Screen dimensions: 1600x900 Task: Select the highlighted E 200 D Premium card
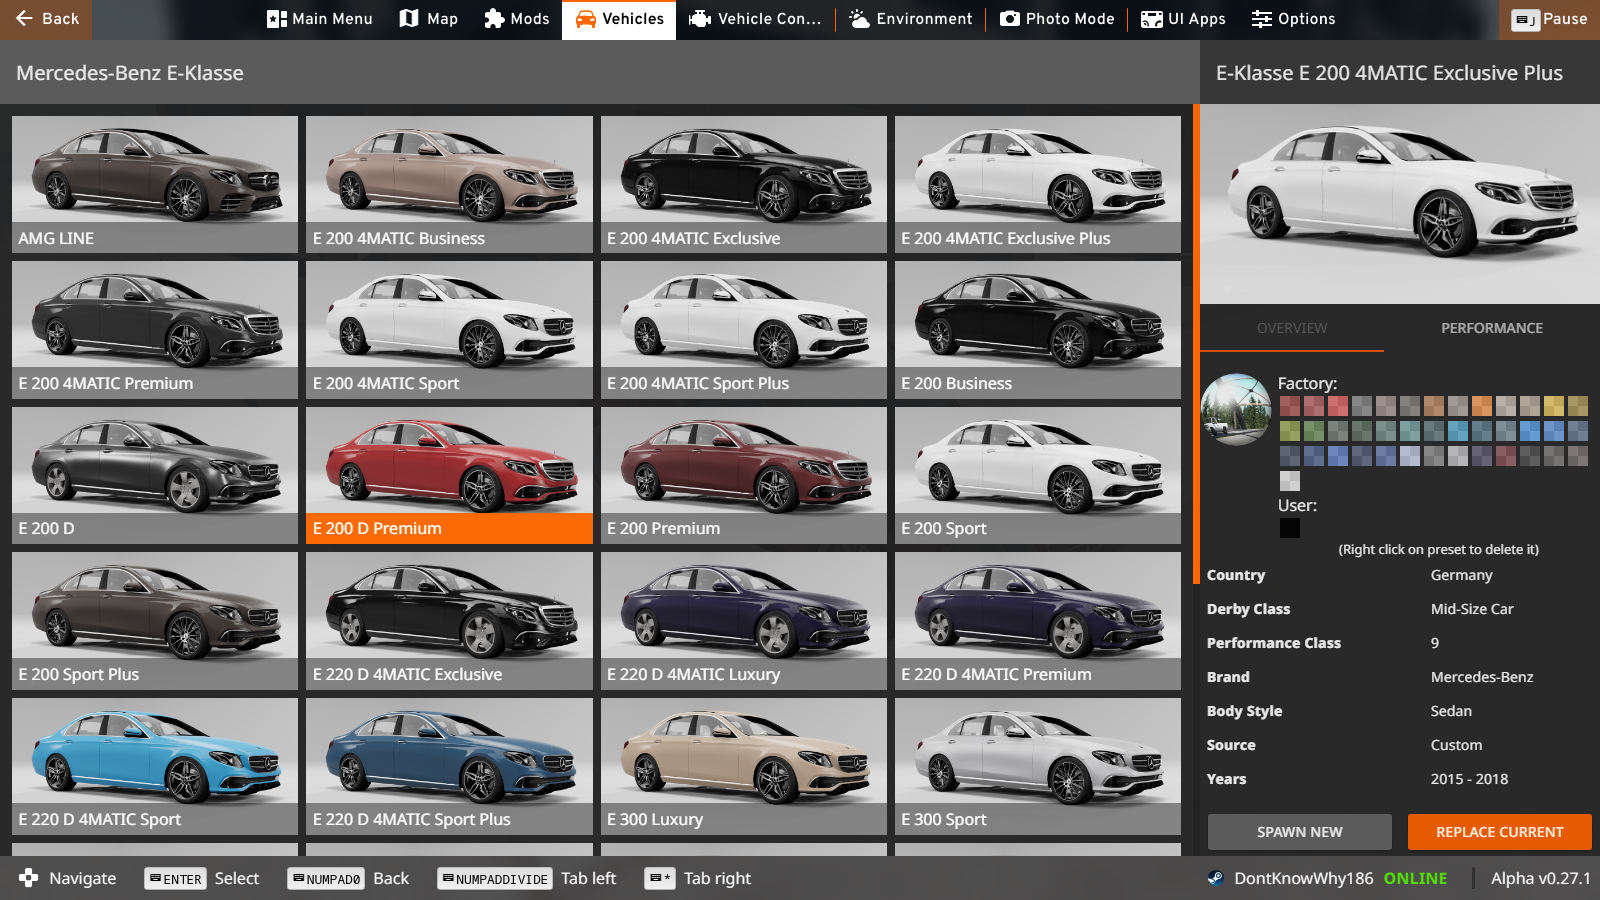[x=449, y=475]
